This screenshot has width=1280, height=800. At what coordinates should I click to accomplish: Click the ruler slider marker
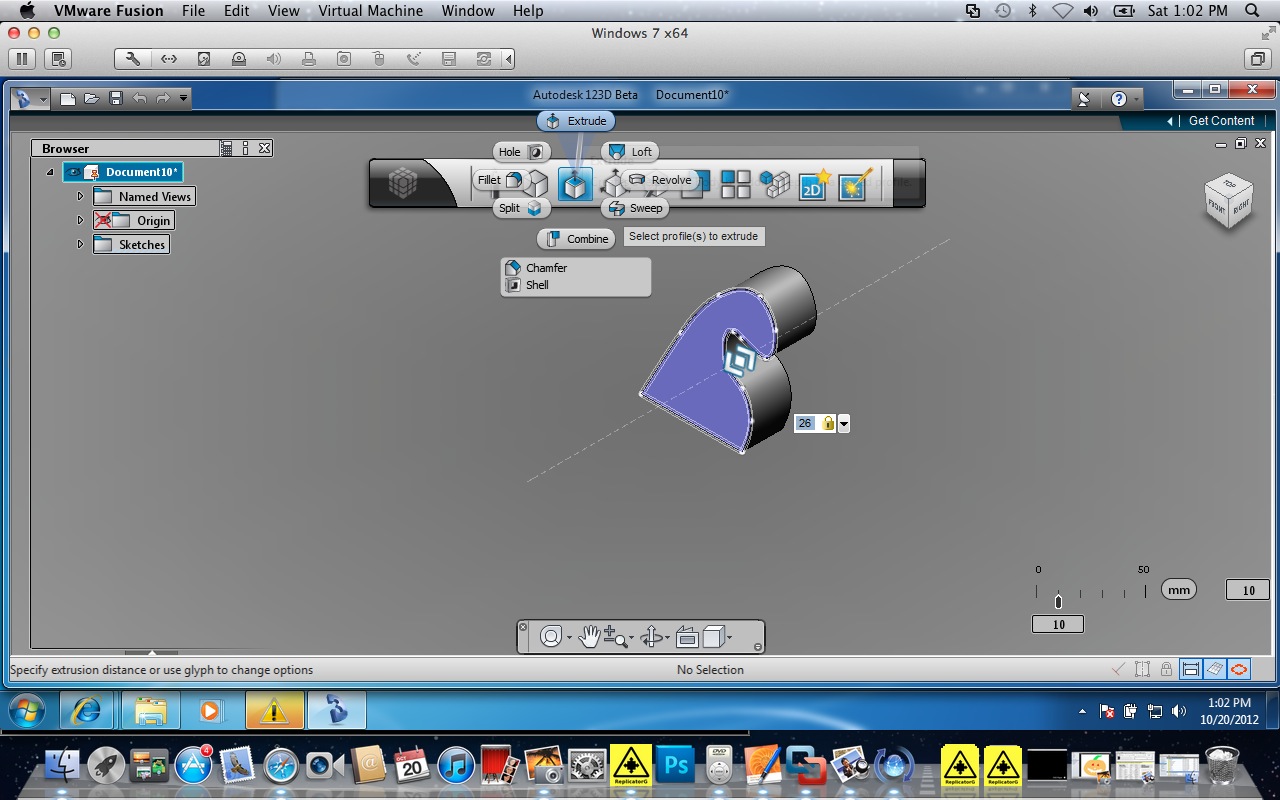pyautogui.click(x=1058, y=601)
